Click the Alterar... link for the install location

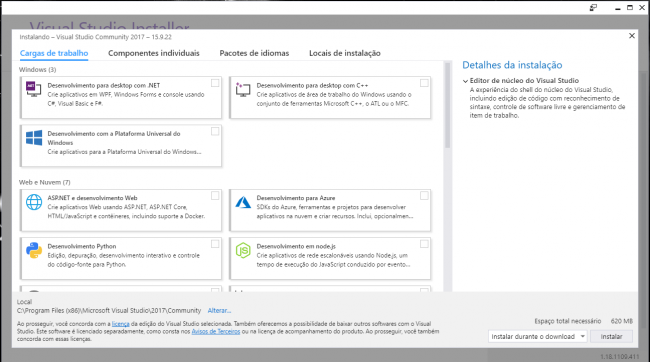point(219,311)
